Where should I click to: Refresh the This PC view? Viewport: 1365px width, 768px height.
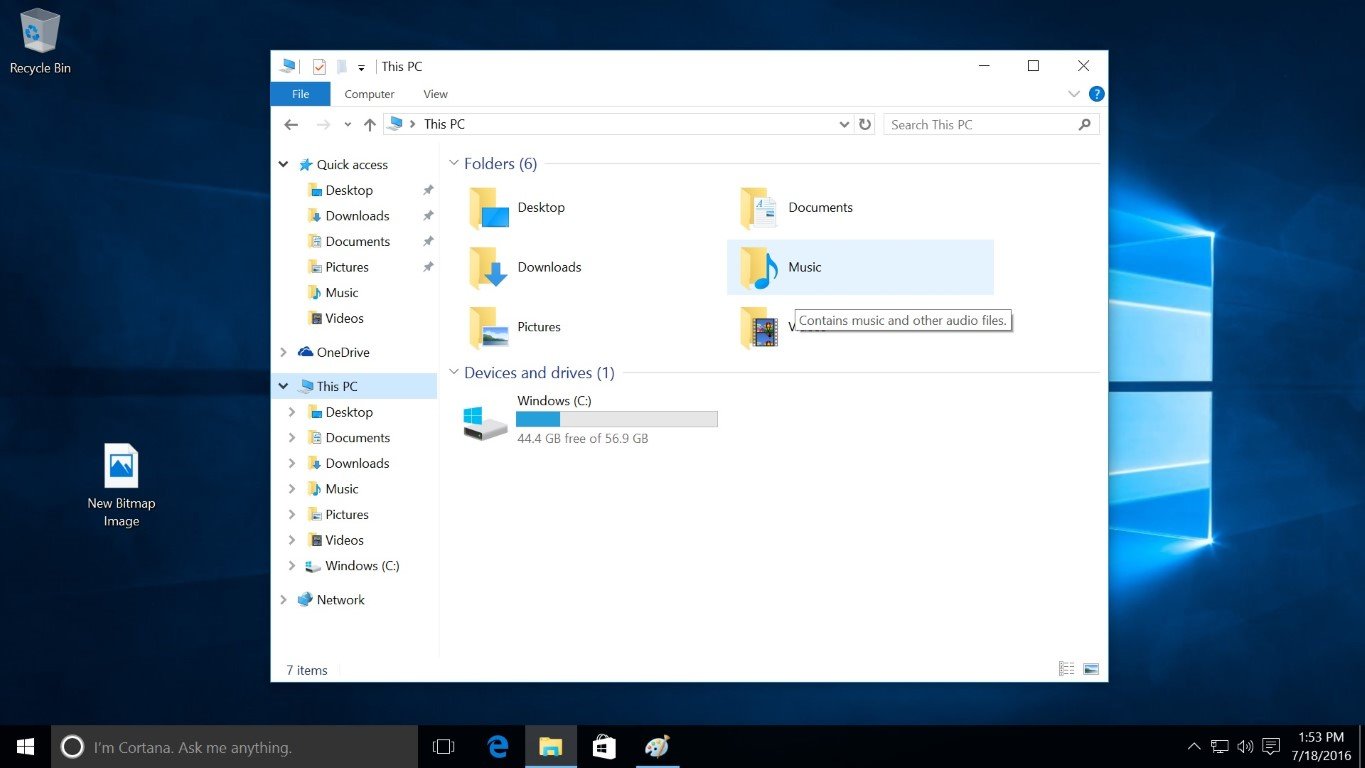(x=865, y=125)
